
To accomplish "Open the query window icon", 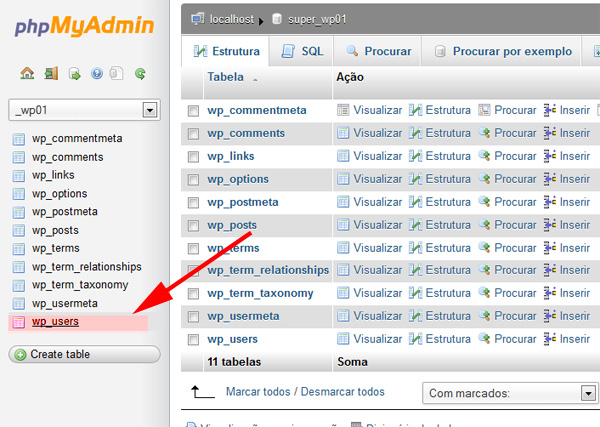I will click(73, 73).
